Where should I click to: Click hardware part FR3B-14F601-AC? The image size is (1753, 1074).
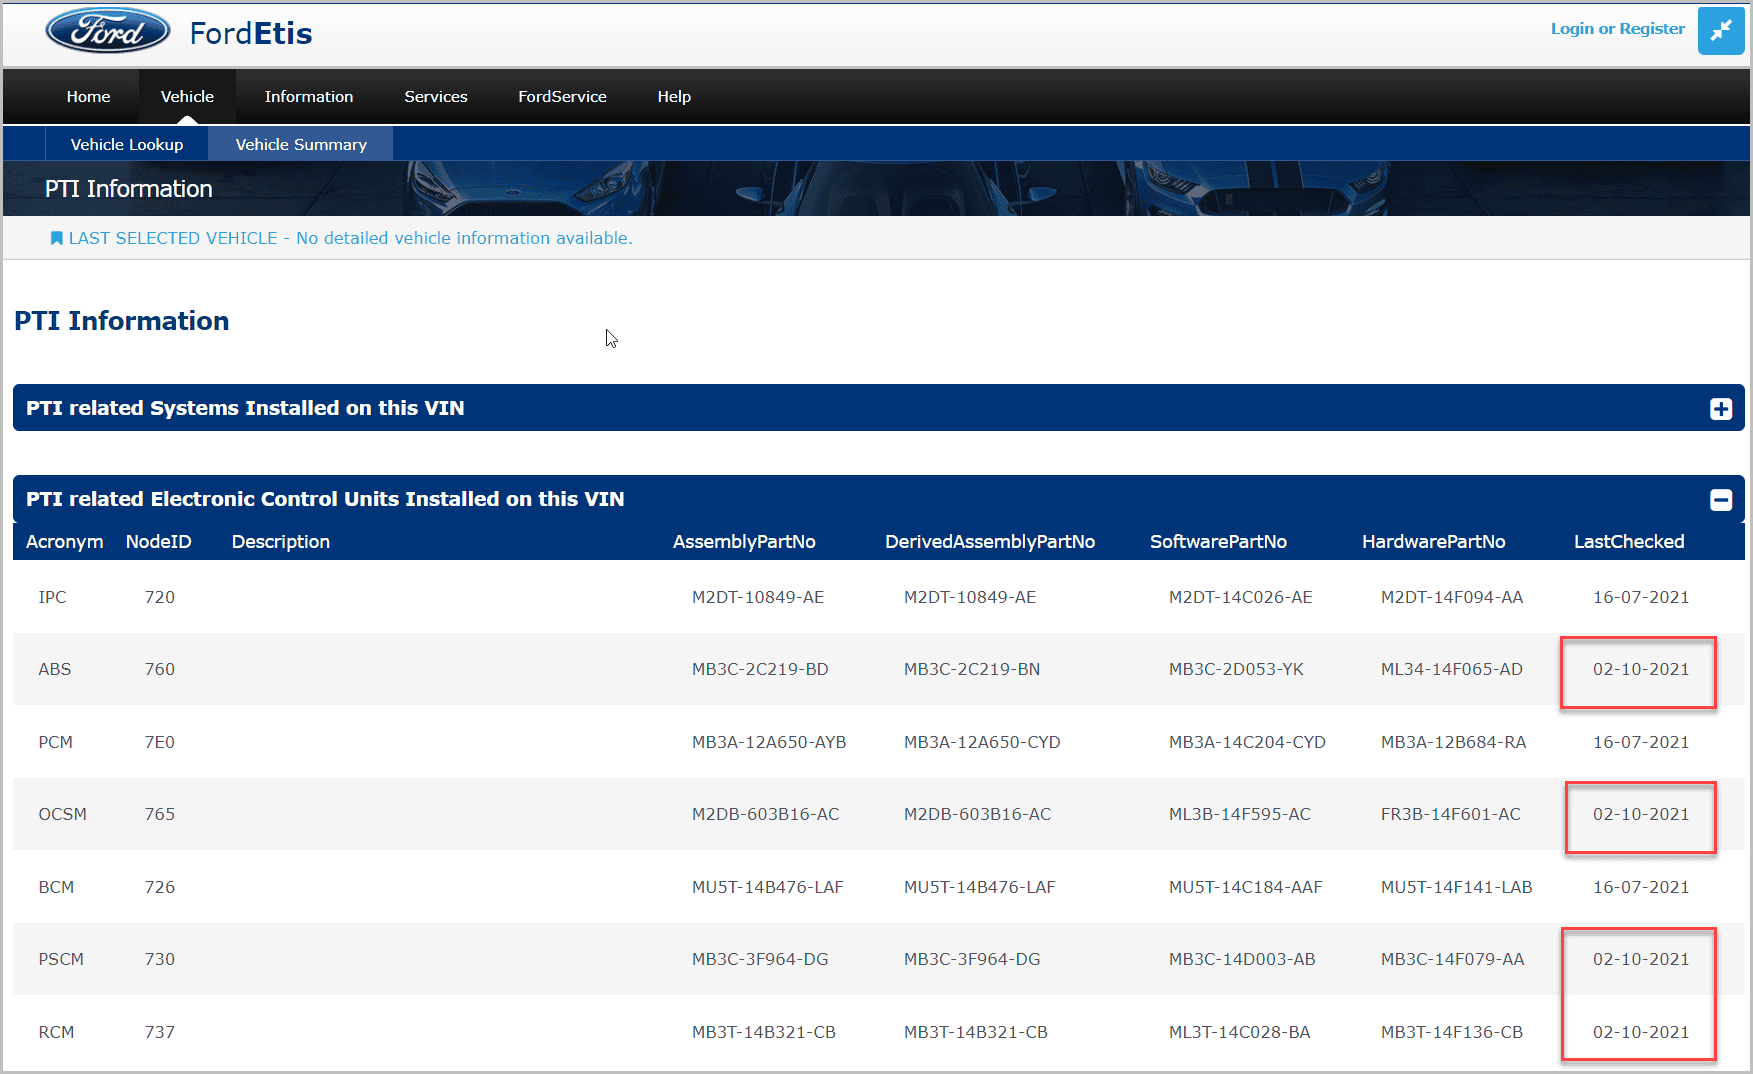point(1451,814)
